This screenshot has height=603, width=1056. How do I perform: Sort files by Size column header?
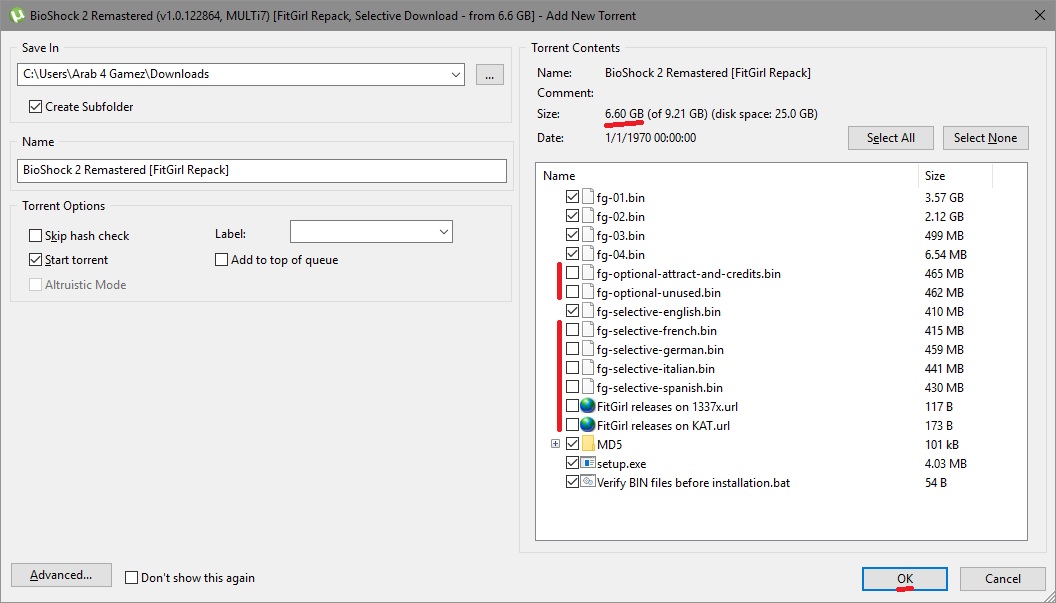point(955,176)
